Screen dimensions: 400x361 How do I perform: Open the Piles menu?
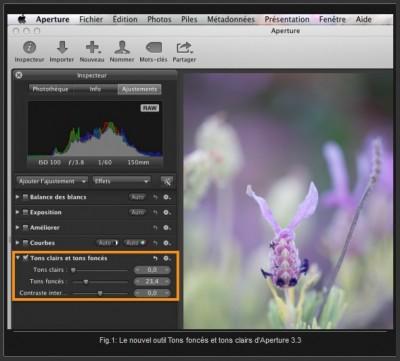click(x=189, y=19)
